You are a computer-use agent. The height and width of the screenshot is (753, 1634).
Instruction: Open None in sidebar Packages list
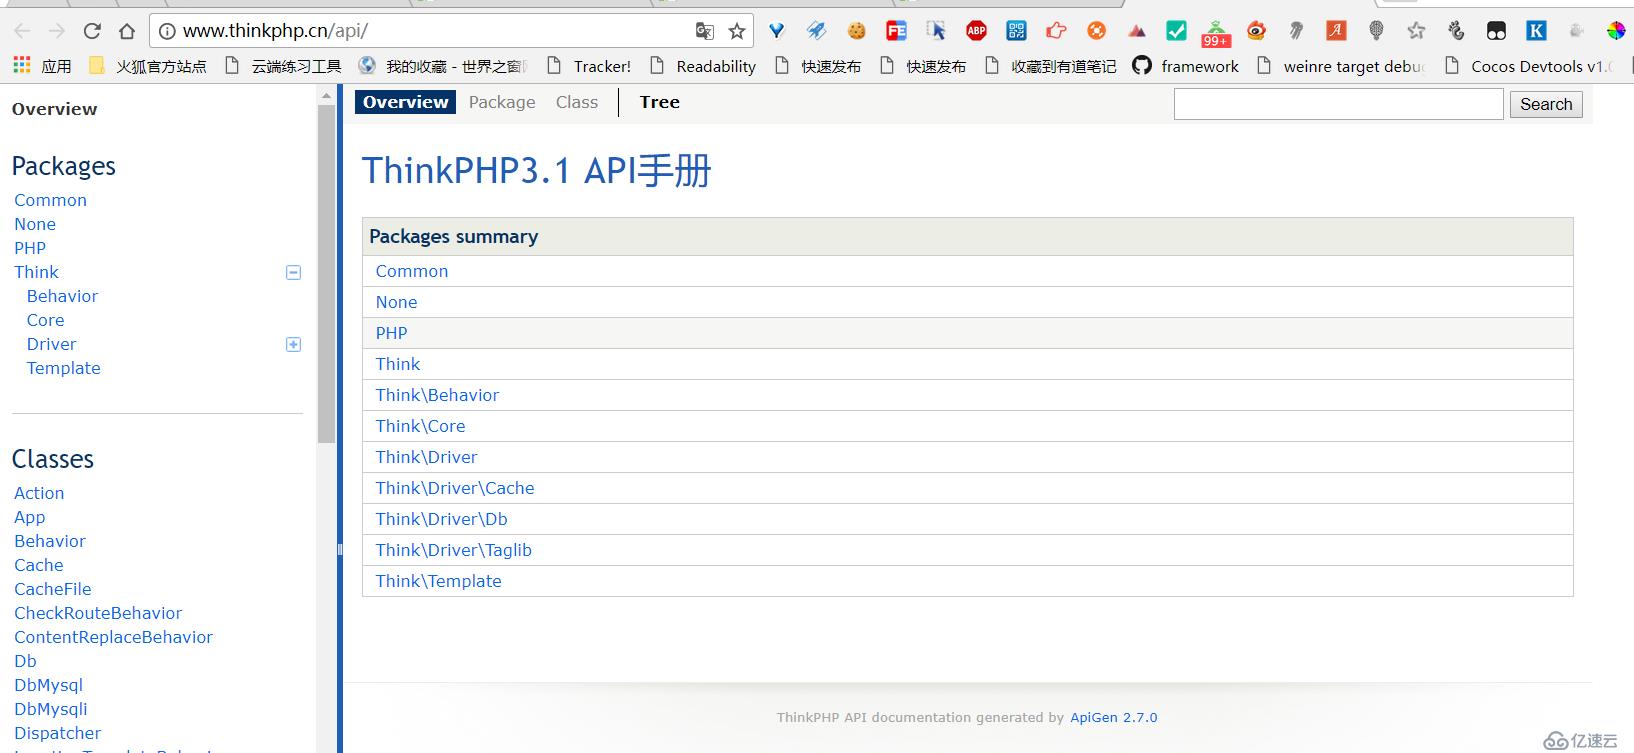pyautogui.click(x=35, y=224)
